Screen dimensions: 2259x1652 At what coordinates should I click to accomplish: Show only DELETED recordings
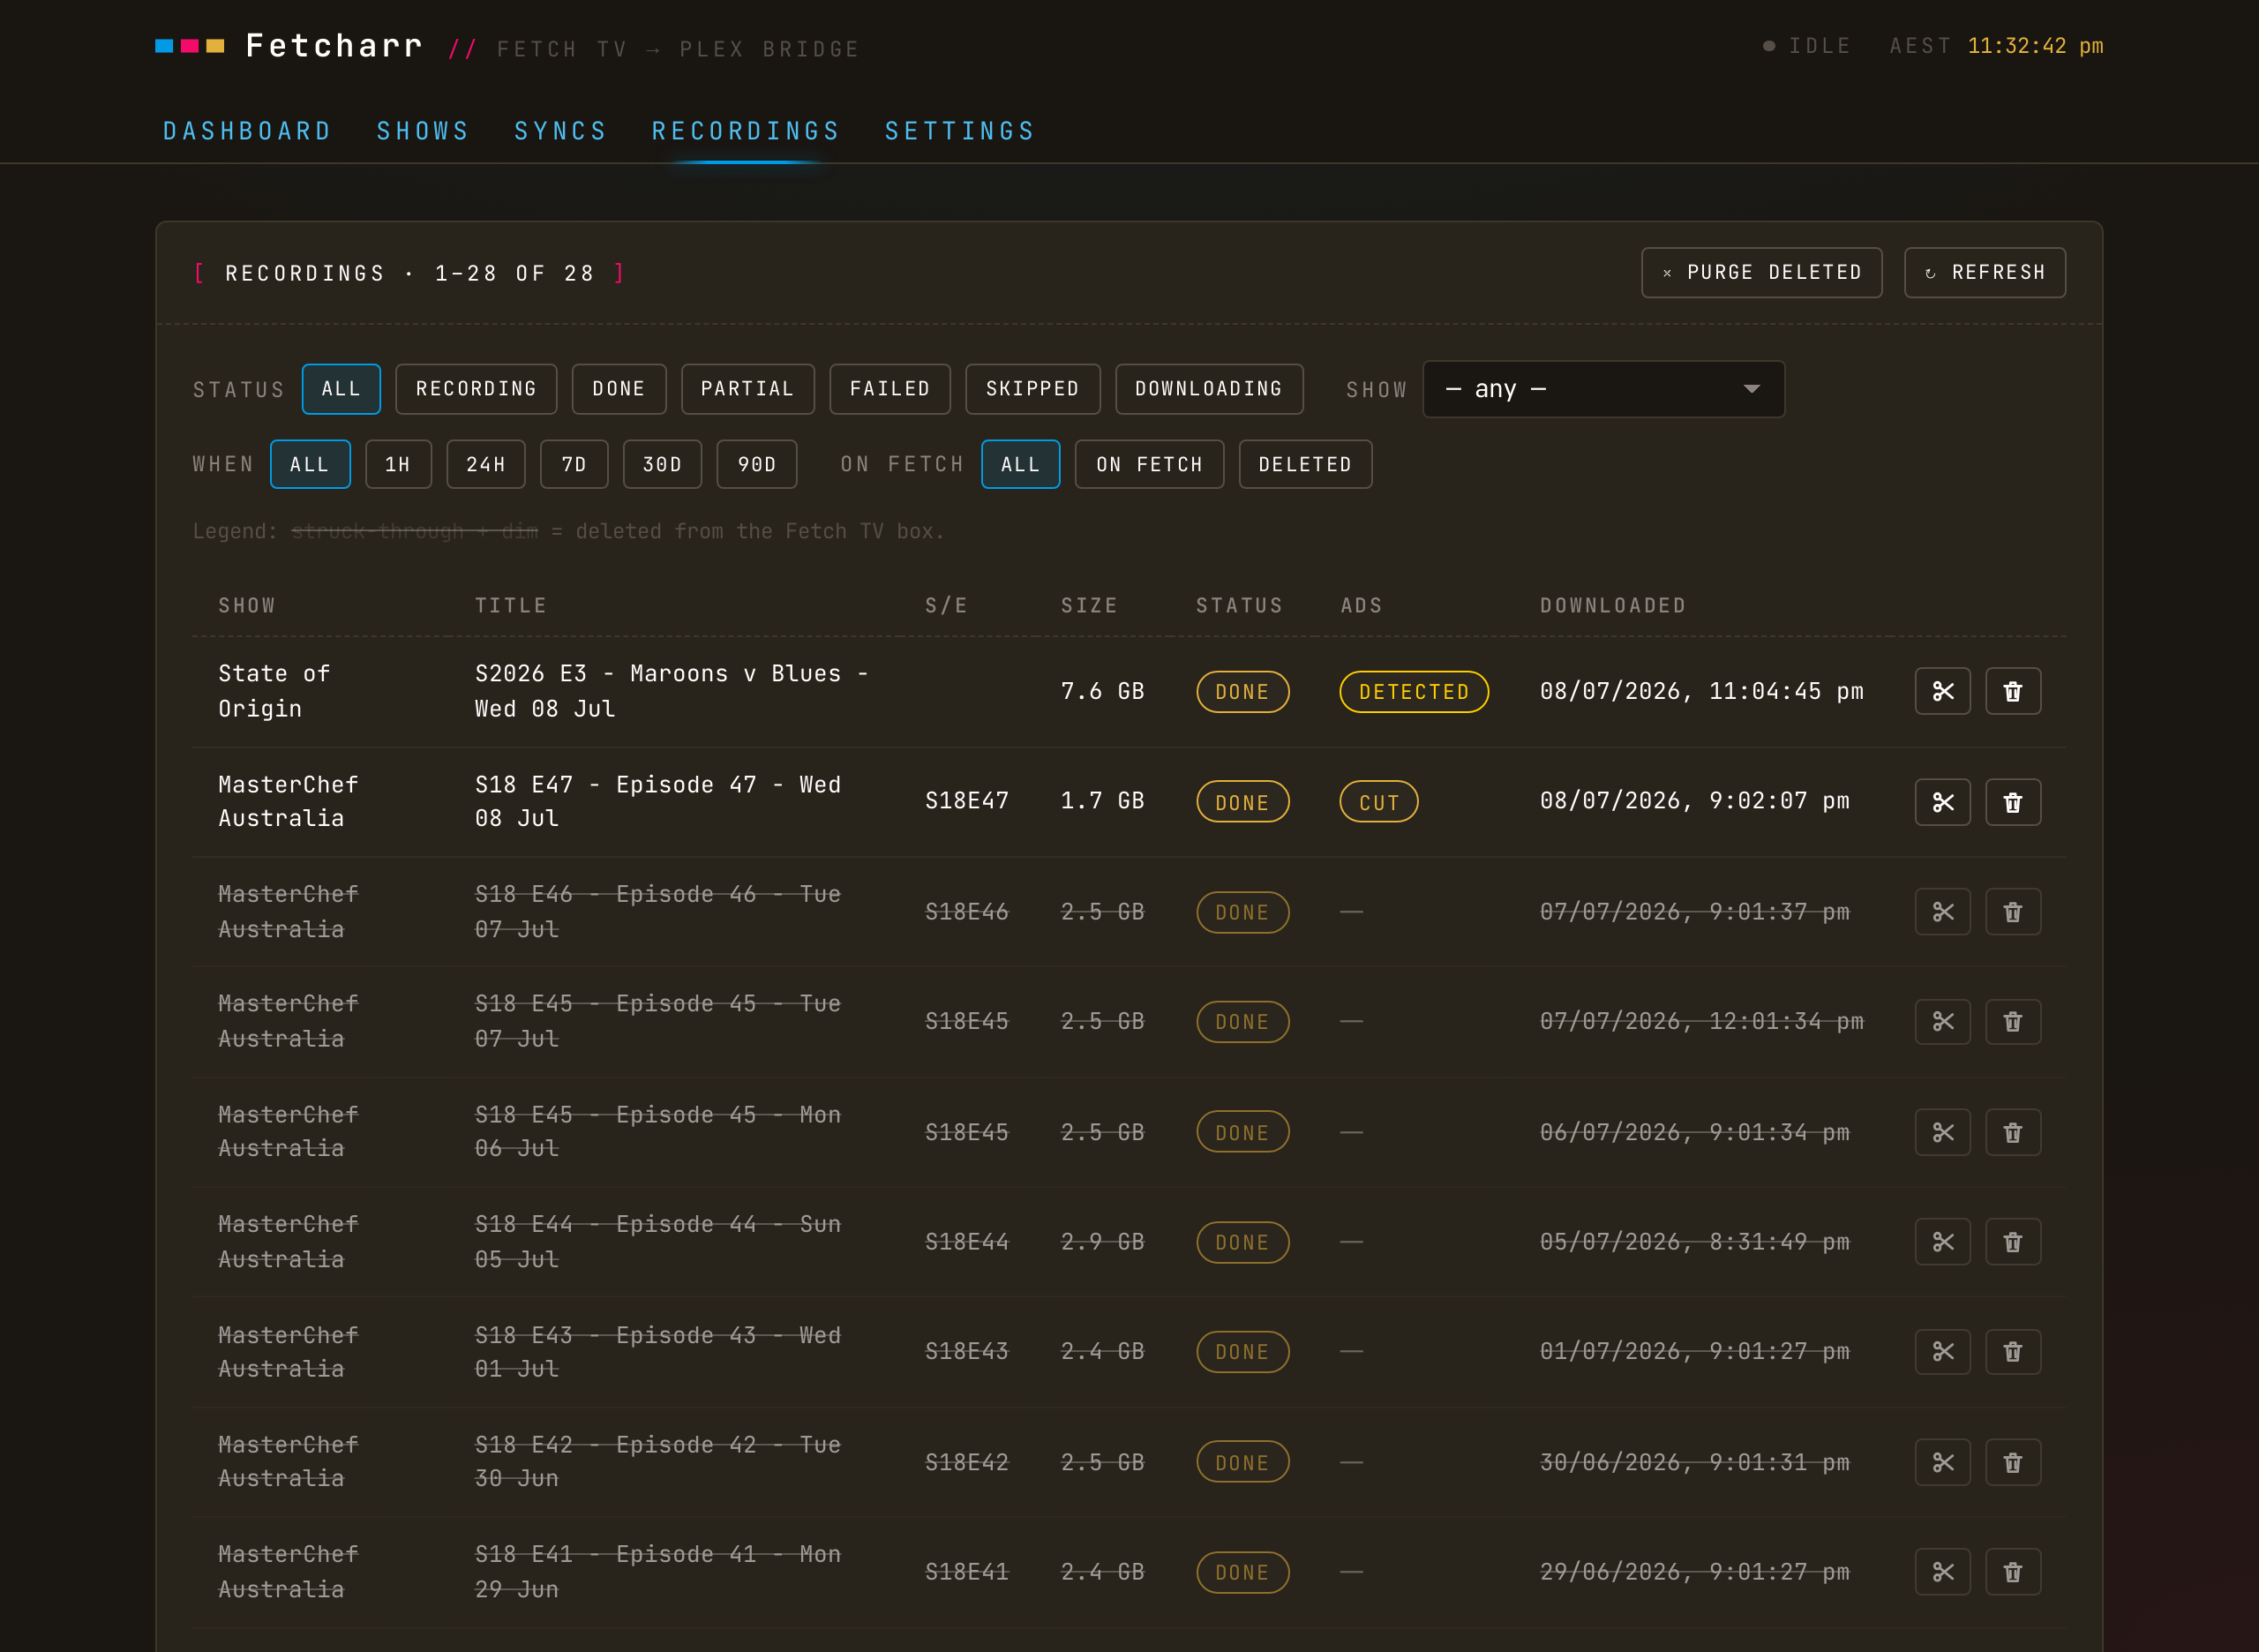click(1305, 464)
